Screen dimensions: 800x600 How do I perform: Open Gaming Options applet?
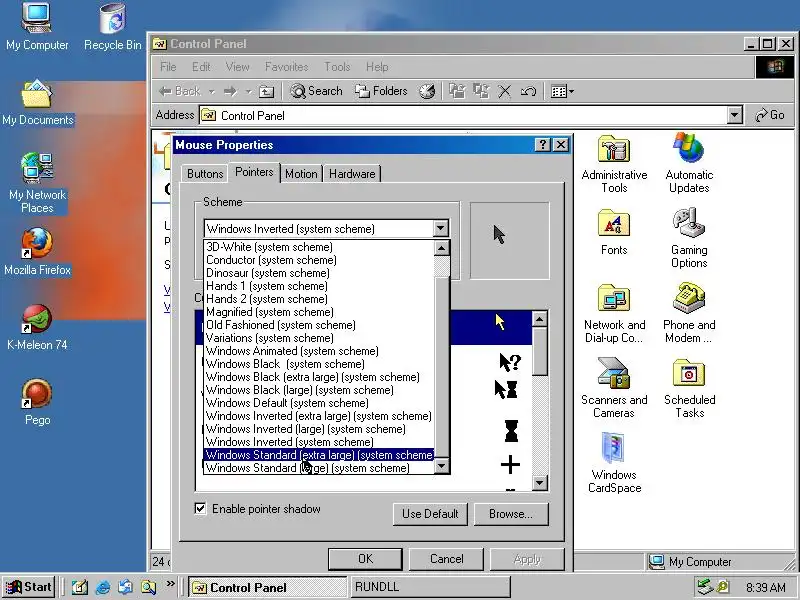point(689,238)
